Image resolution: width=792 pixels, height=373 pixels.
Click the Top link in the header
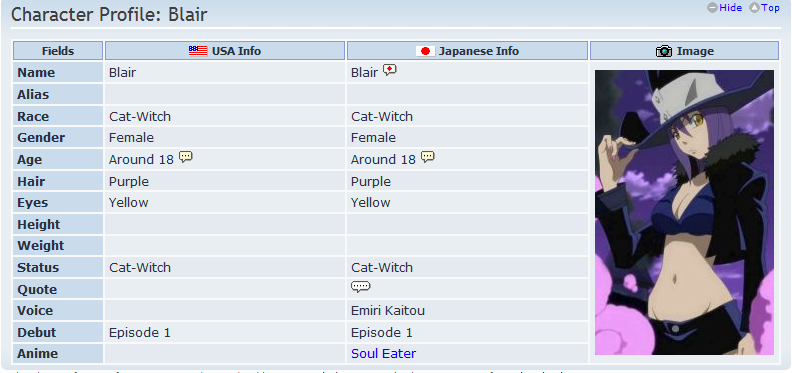770,8
